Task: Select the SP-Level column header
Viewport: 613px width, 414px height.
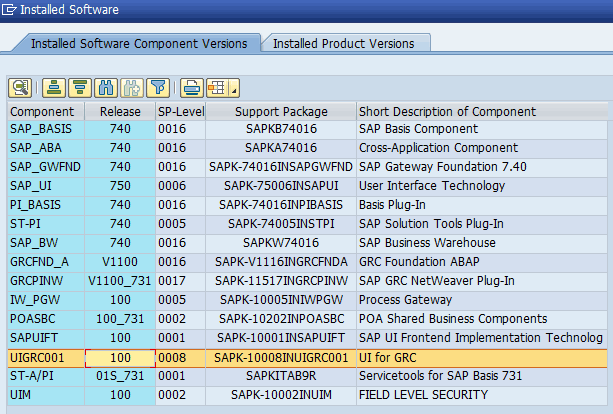Action: [180, 111]
